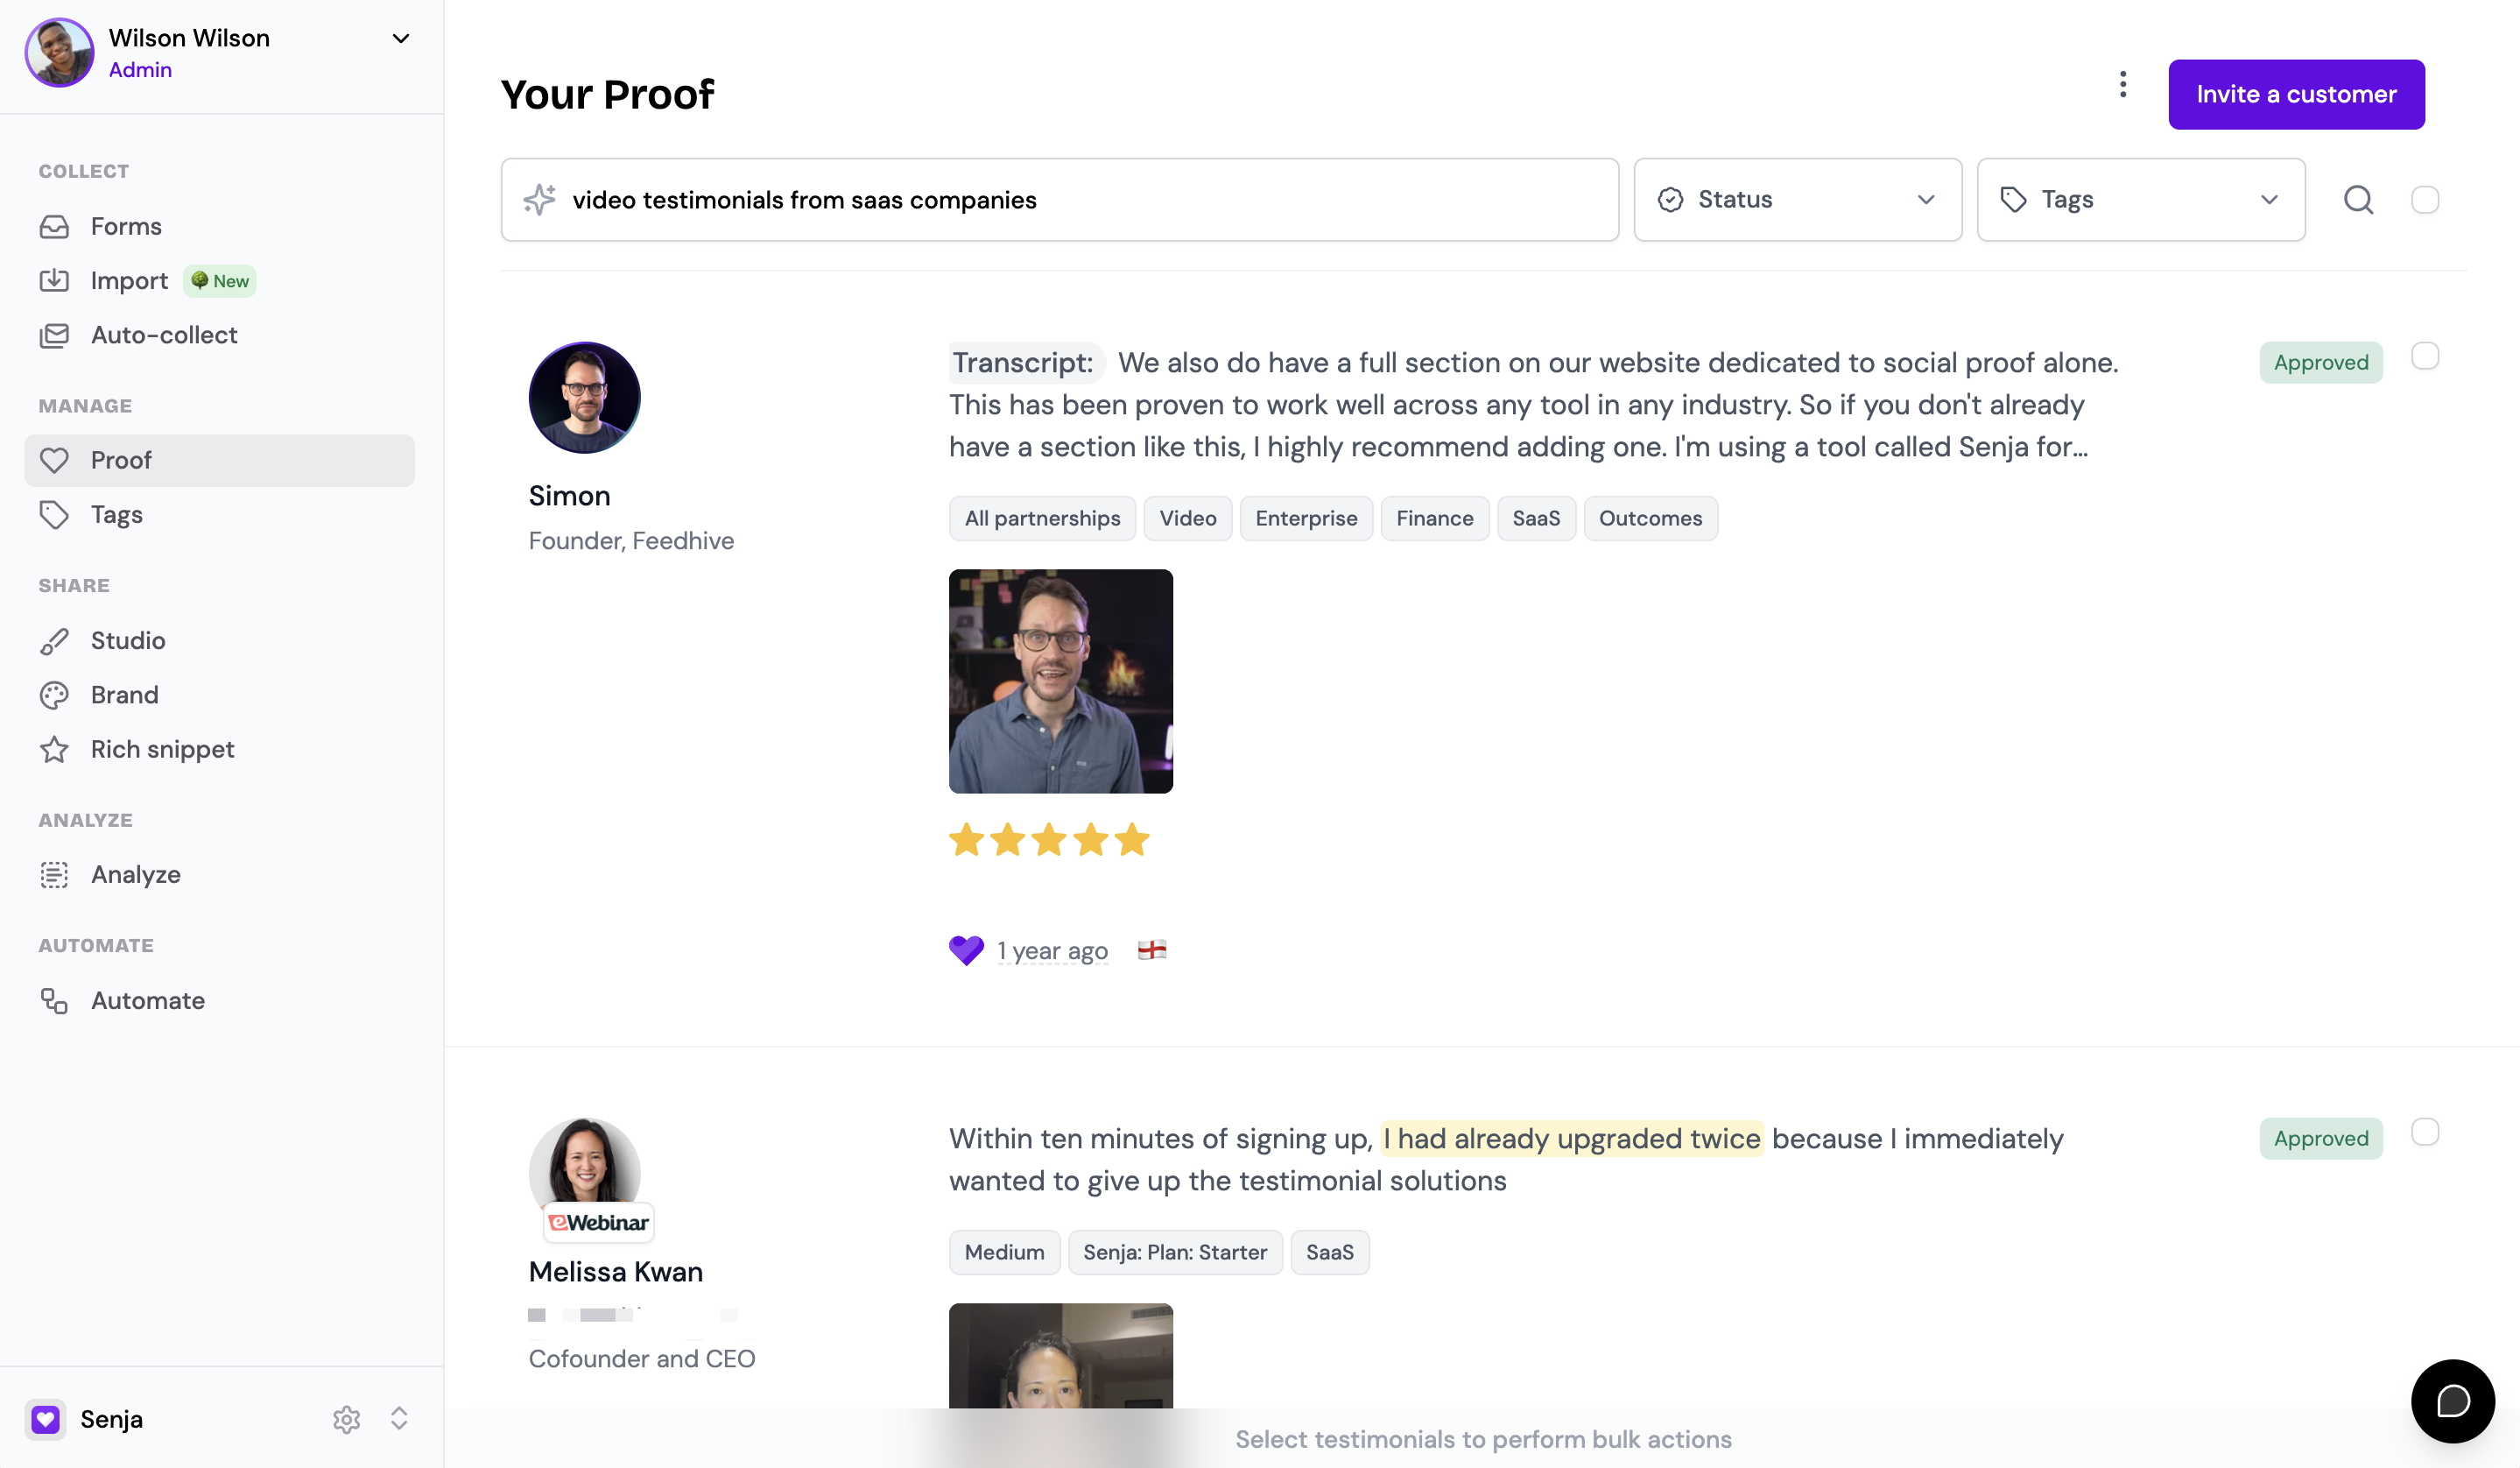Focus the testimonial search field

[1059, 200]
